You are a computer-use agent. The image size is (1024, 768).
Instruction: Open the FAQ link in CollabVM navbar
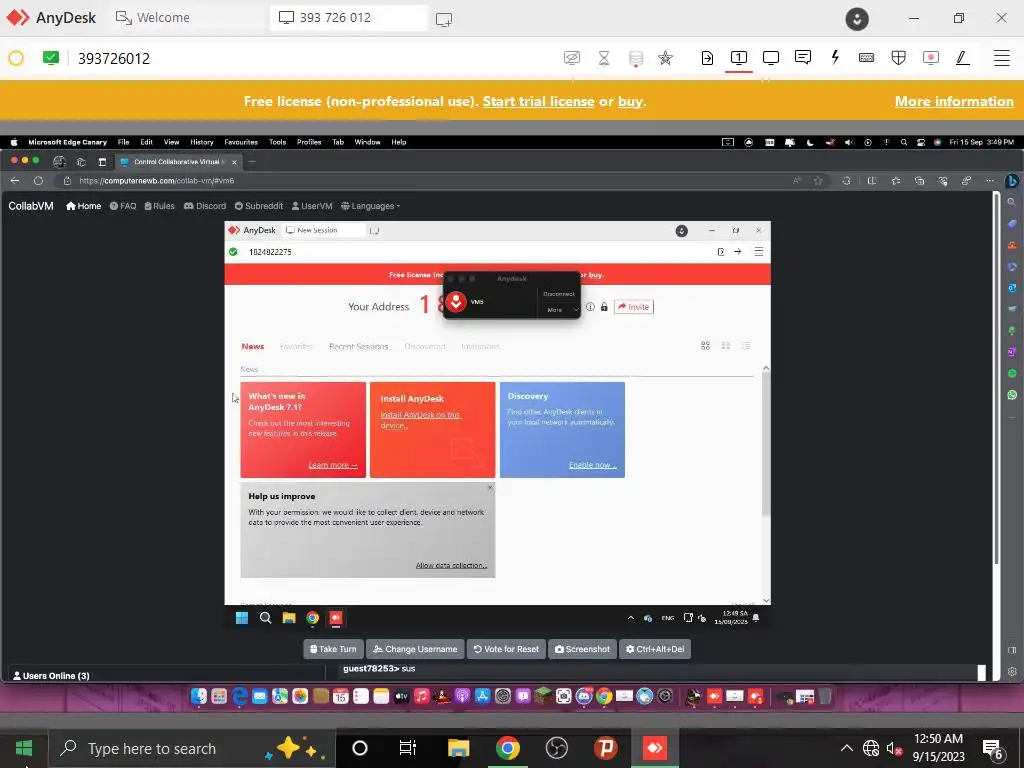click(x=123, y=206)
